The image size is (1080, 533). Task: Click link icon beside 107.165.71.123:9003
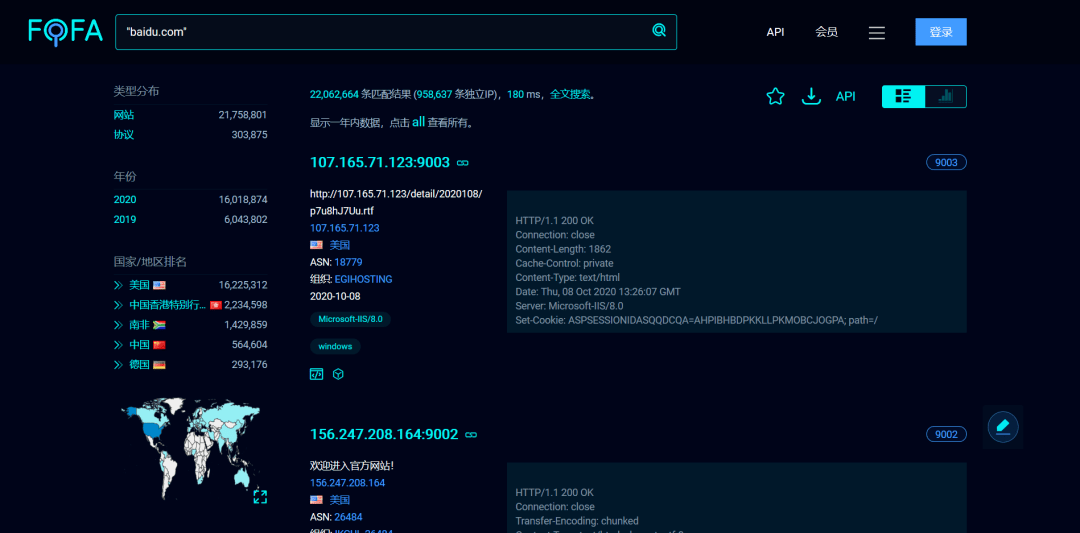(463, 163)
